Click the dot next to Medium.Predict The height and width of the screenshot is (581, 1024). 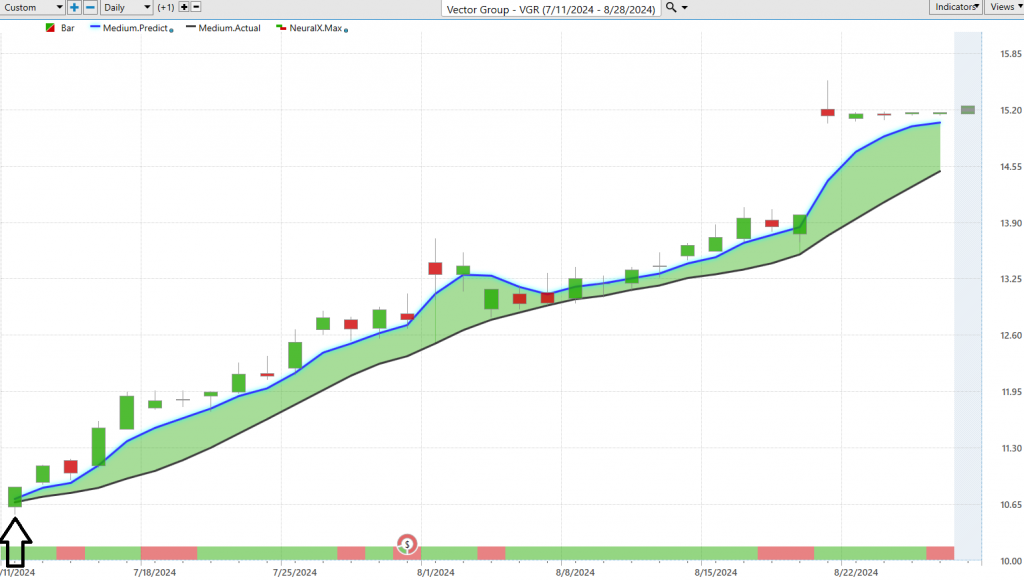tap(171, 30)
